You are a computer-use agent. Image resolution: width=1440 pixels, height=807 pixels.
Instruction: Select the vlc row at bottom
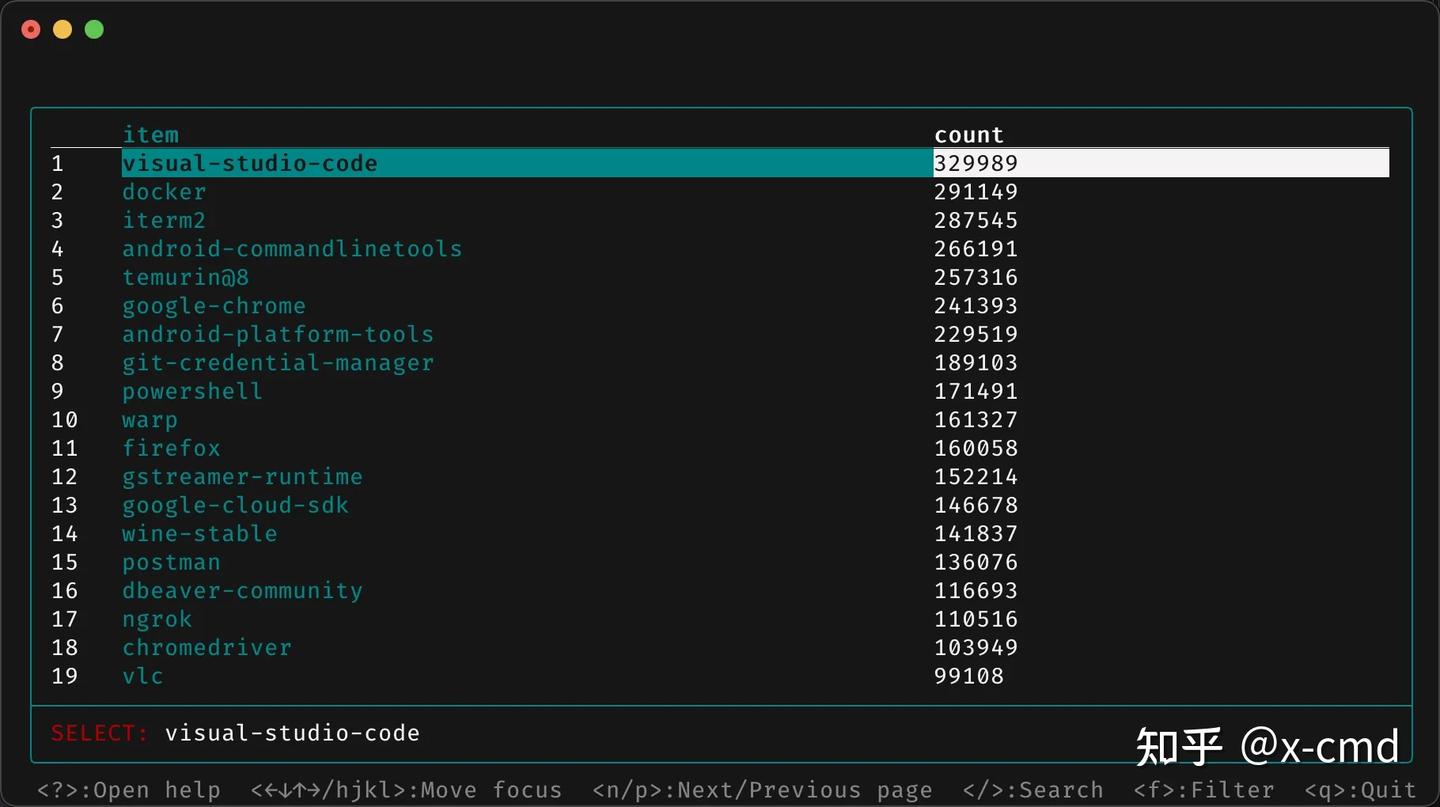143,676
